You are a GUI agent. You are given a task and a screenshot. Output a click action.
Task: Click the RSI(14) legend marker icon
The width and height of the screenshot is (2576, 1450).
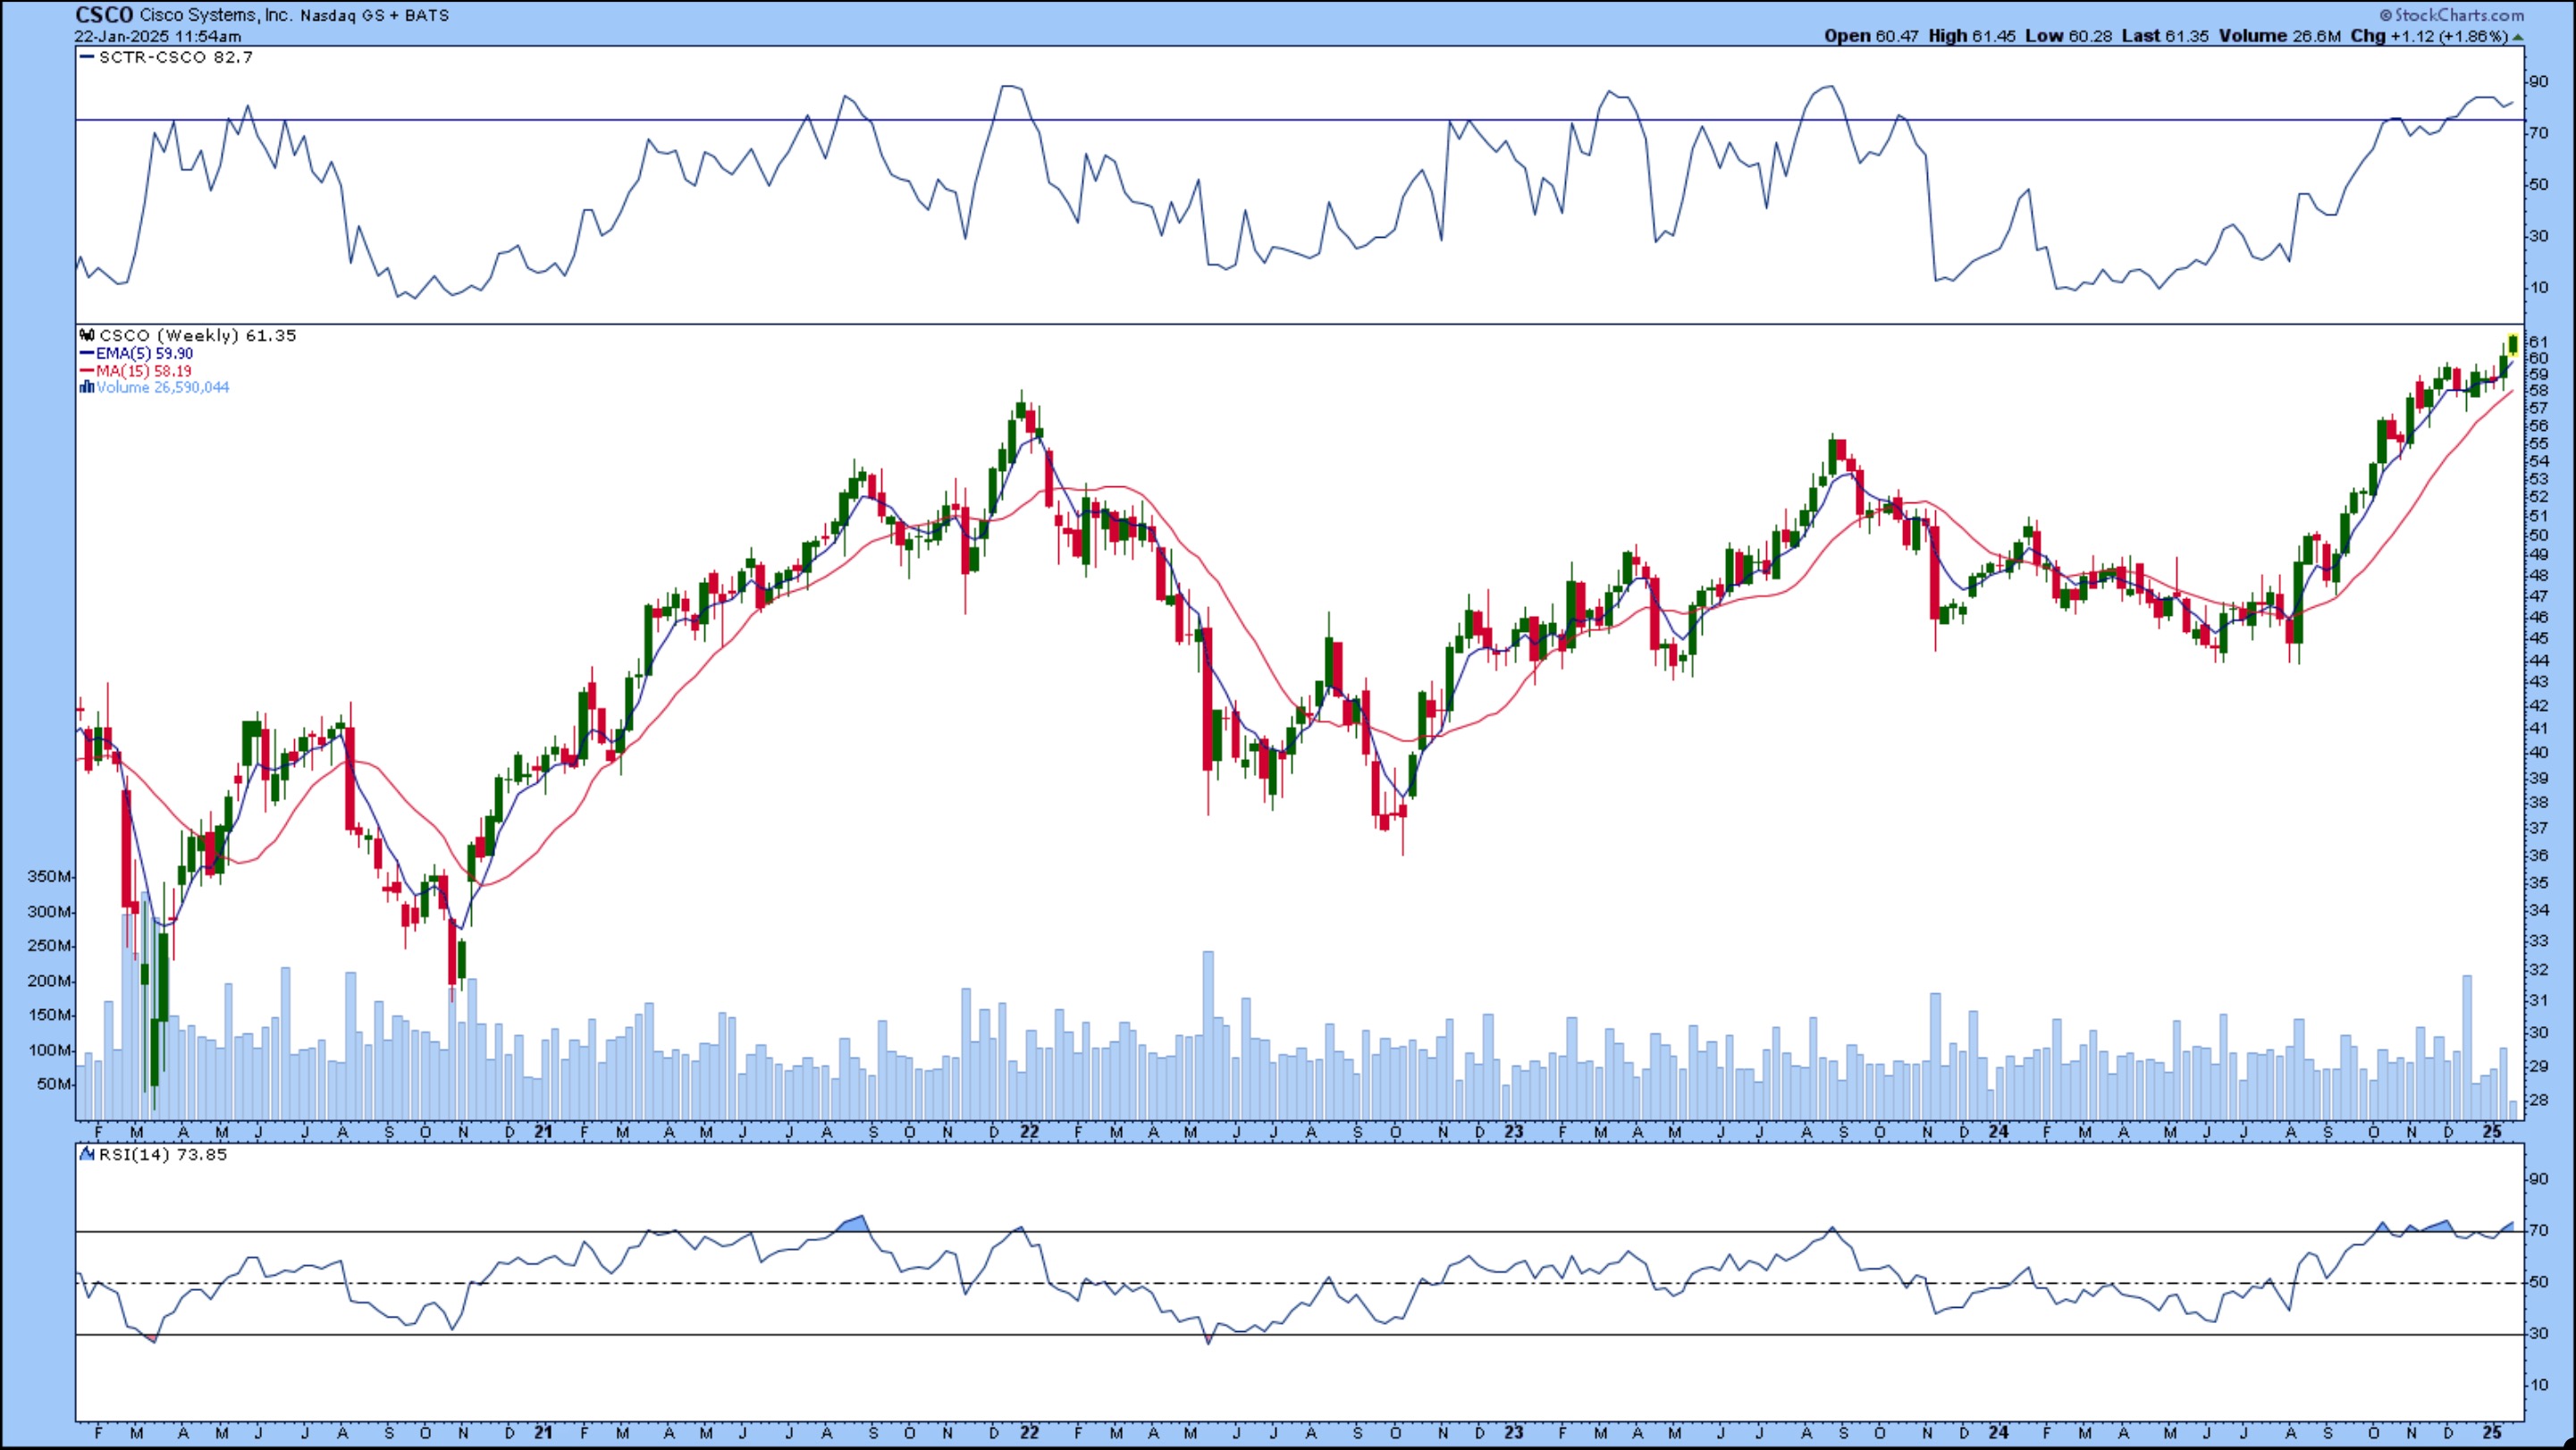(x=87, y=1155)
